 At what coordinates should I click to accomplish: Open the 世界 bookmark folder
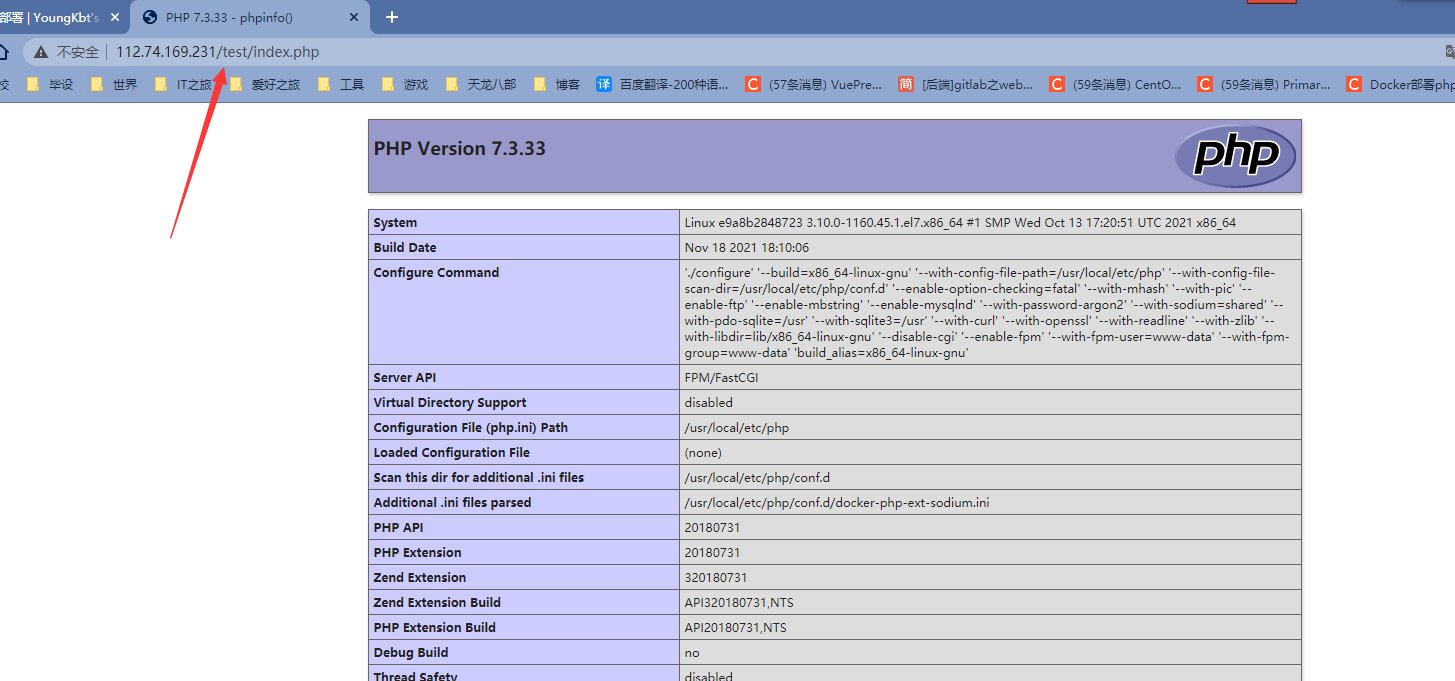[114, 85]
